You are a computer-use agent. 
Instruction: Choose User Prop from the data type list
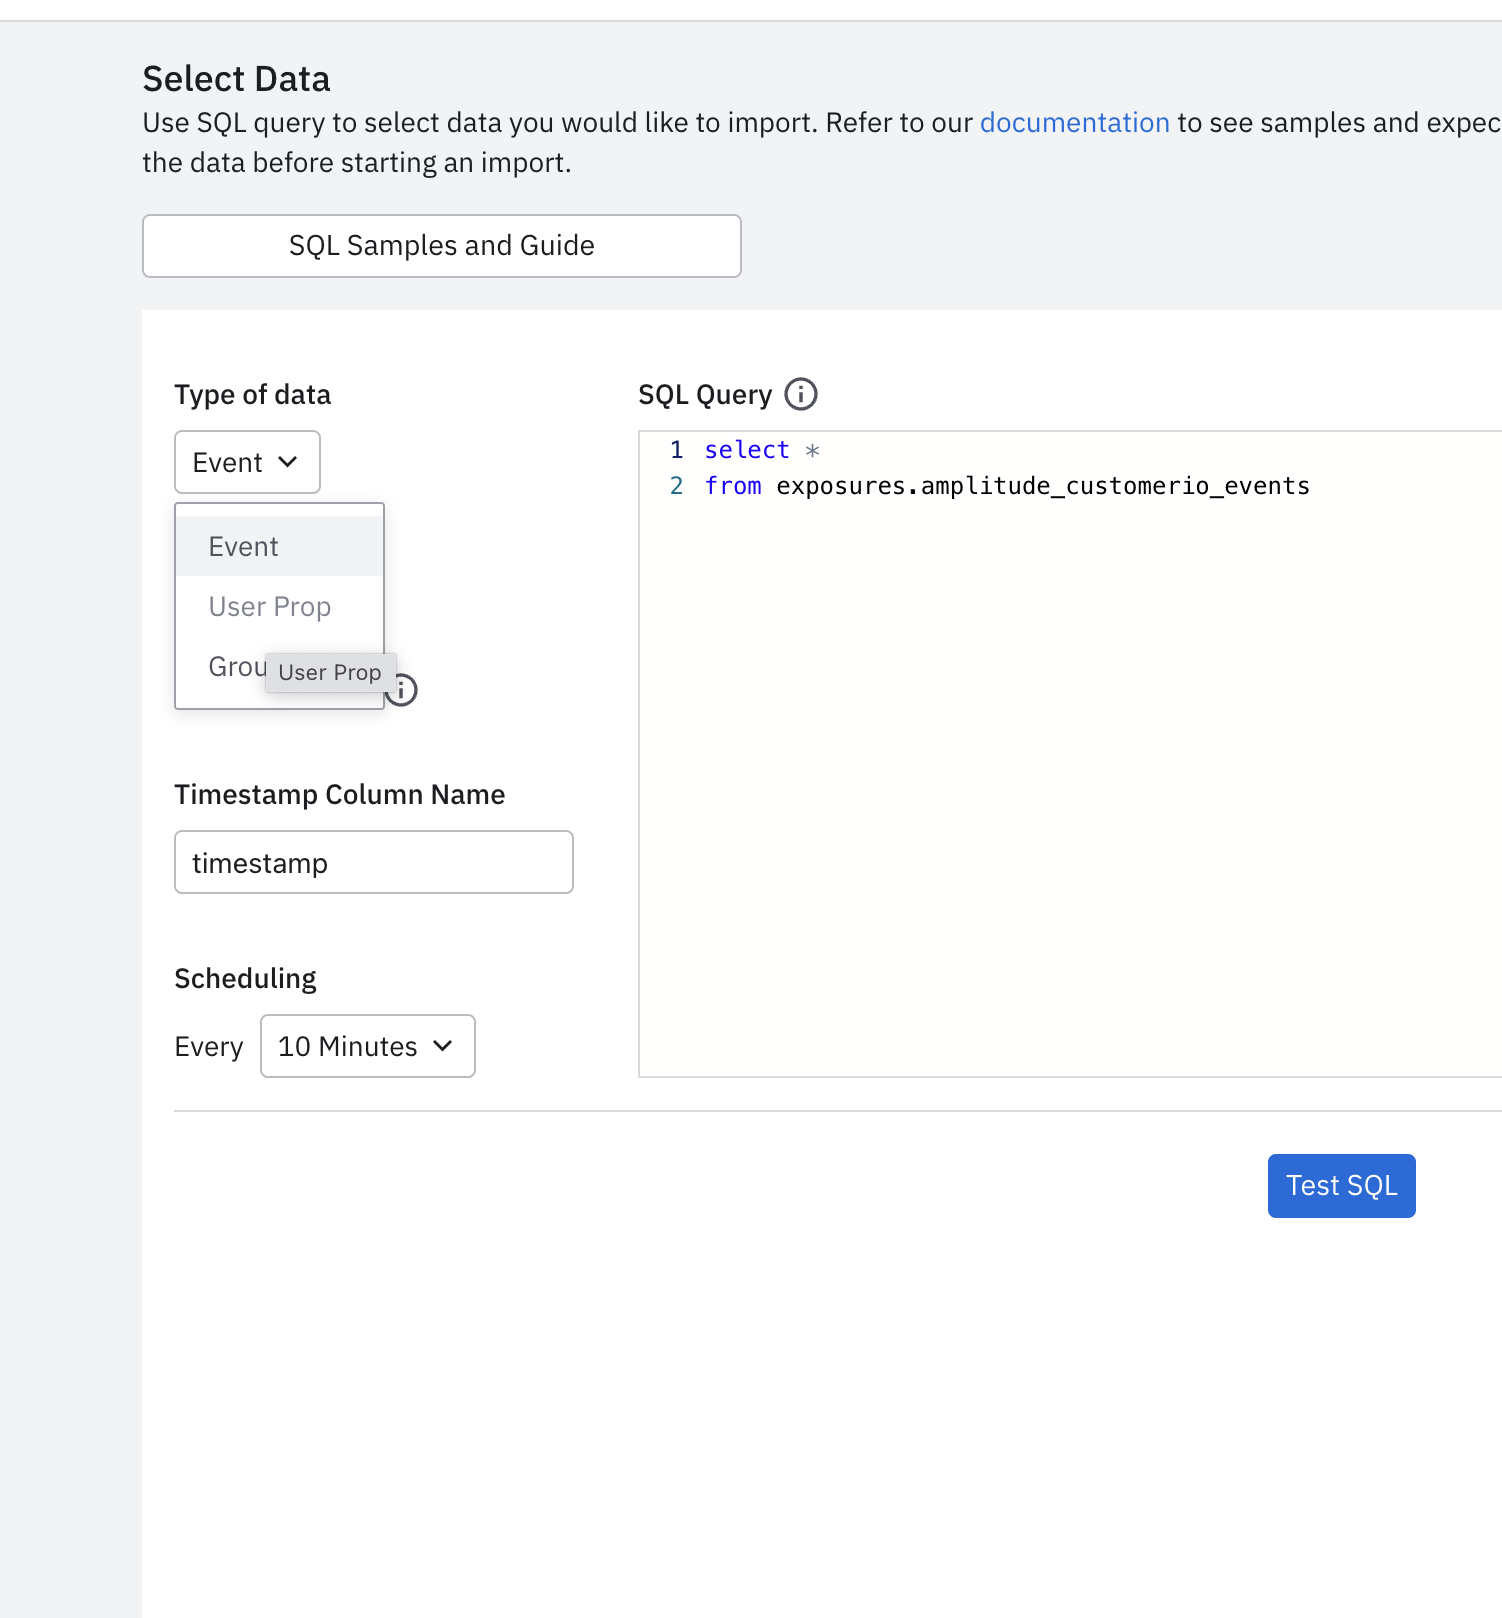tap(269, 607)
